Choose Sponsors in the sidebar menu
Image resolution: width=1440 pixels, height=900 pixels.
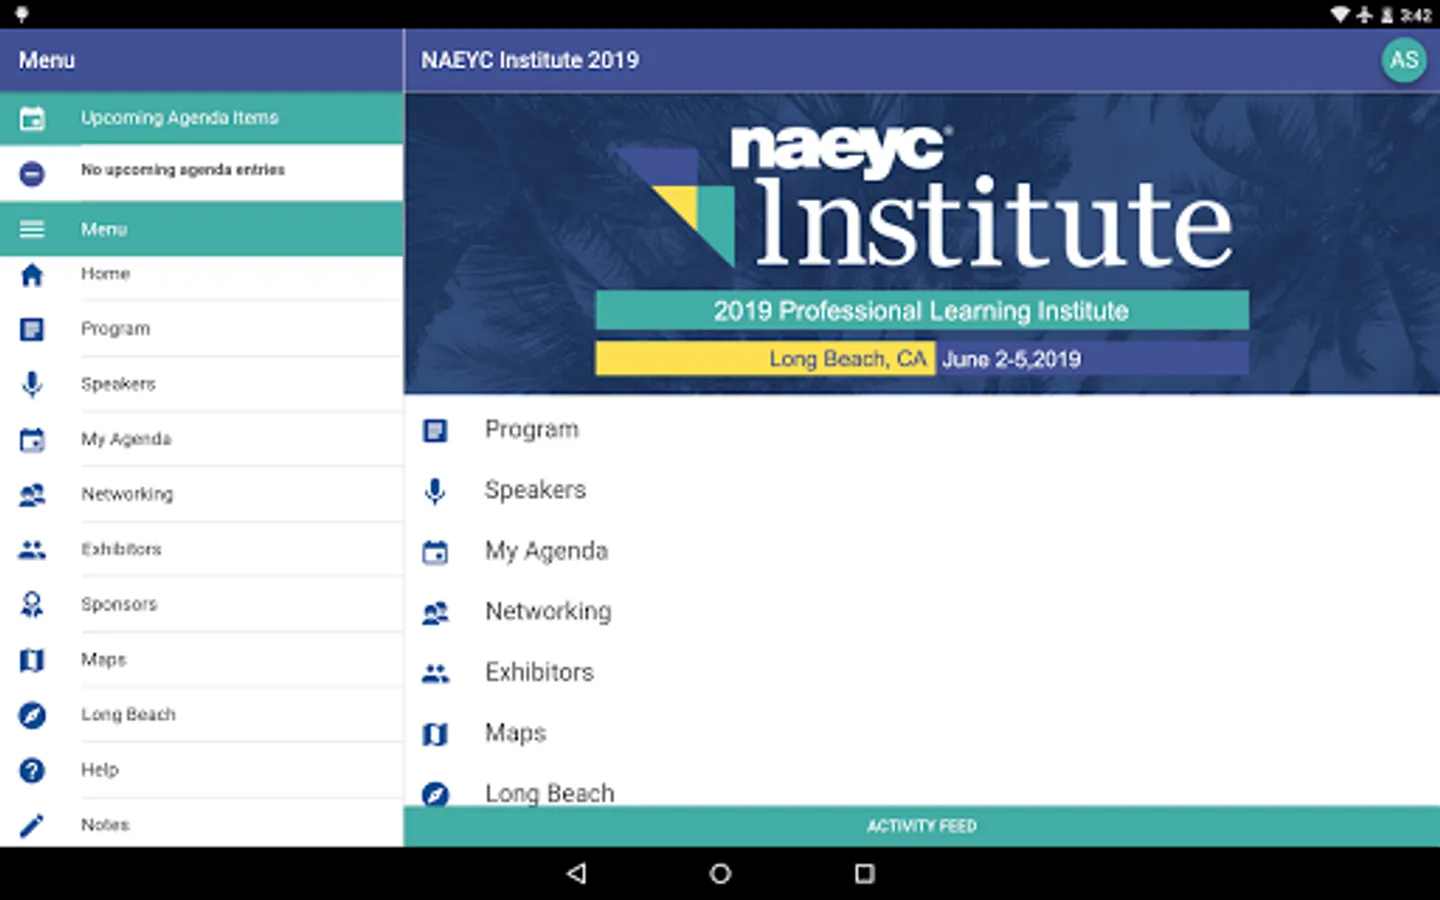coord(201,604)
